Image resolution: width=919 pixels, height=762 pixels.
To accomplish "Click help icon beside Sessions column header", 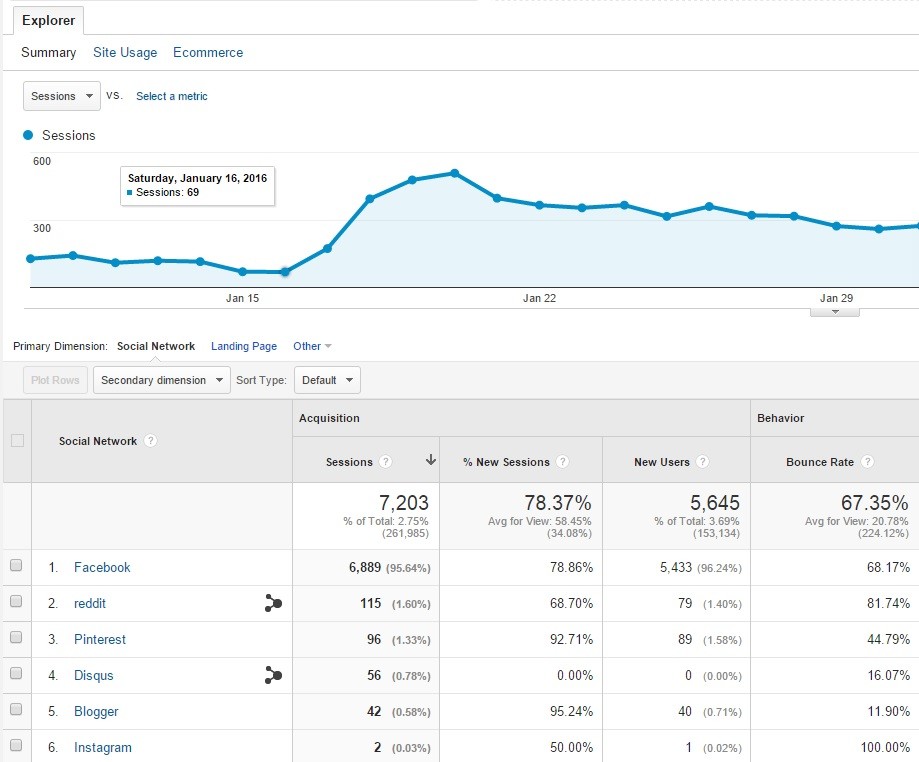I will (x=386, y=462).
